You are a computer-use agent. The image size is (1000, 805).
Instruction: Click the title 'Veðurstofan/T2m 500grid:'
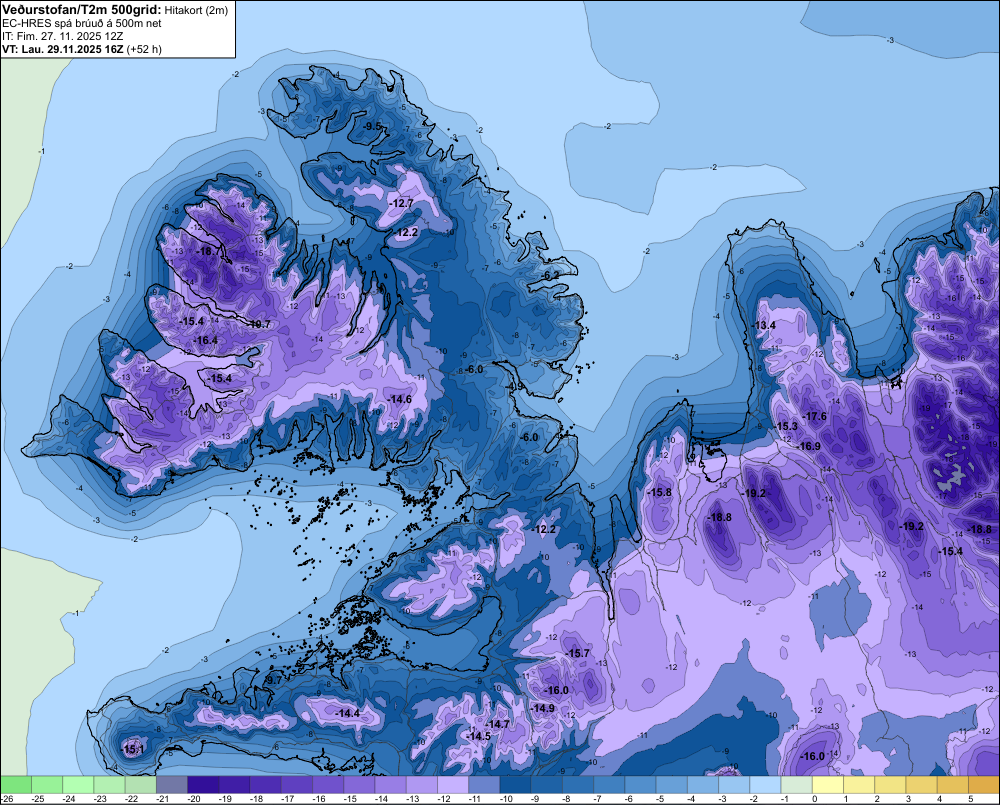pyautogui.click(x=82, y=10)
